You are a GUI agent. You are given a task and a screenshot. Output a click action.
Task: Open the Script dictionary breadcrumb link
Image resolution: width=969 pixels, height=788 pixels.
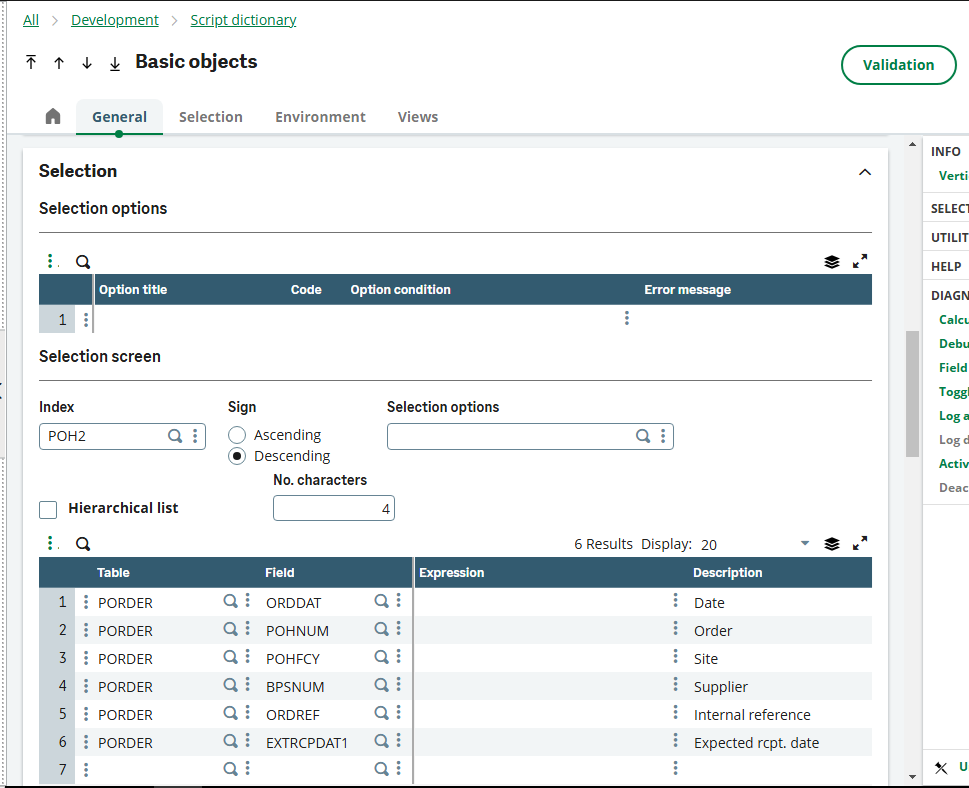tap(243, 19)
